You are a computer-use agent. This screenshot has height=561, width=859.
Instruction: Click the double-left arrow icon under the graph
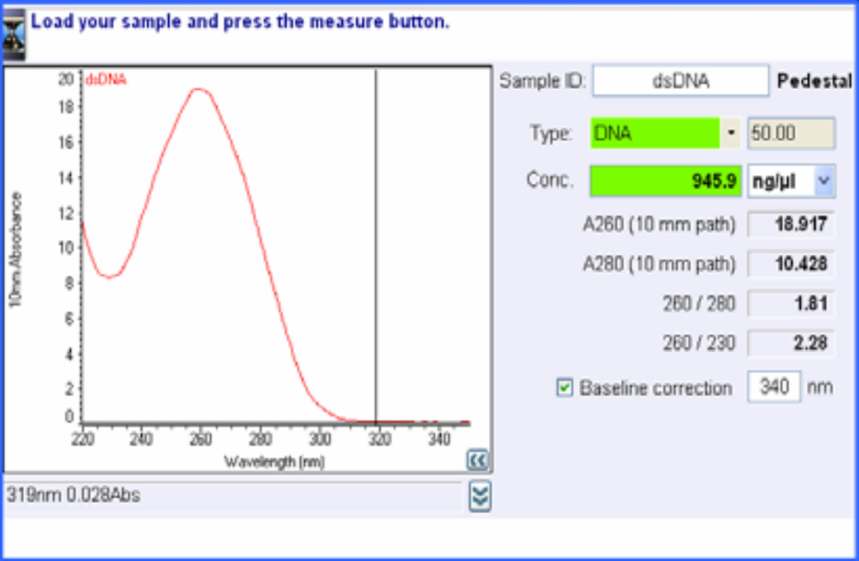pos(478,460)
